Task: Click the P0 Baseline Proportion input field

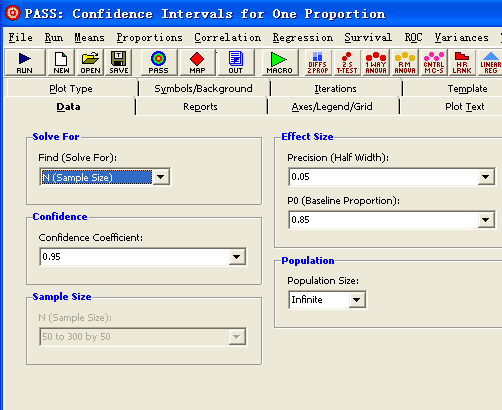Action: click(x=383, y=220)
